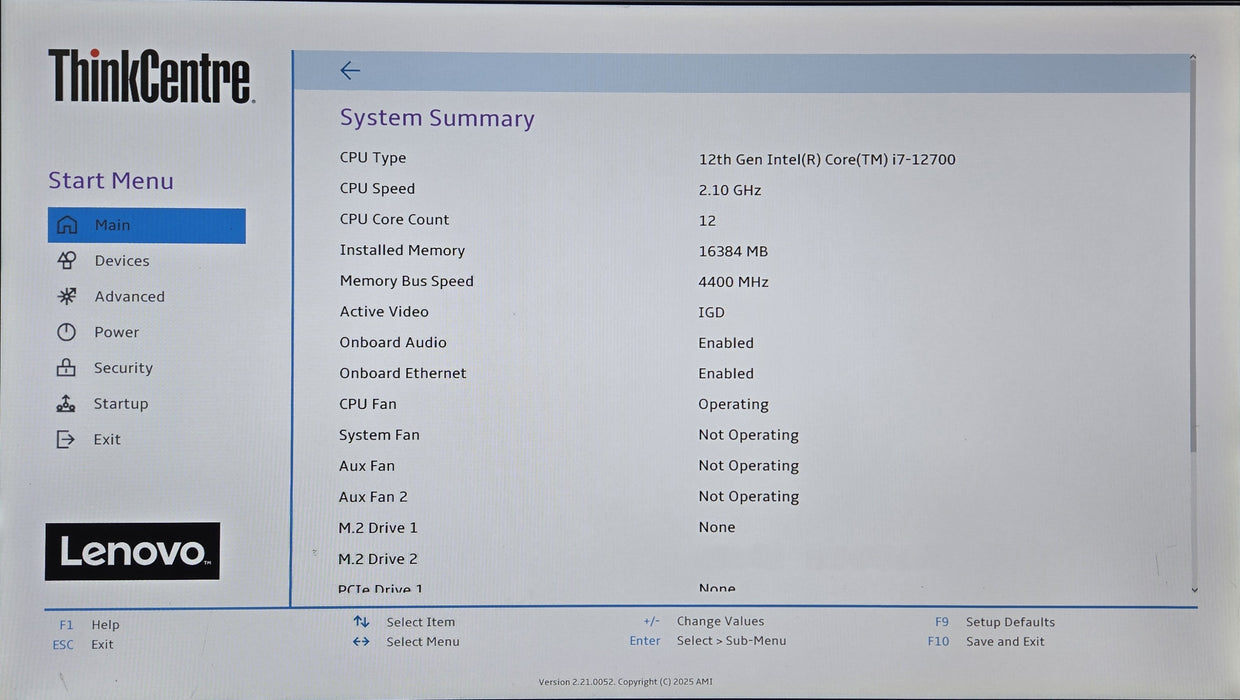Click the up-down arrows Select Item icon
The image size is (1240, 700).
click(361, 622)
